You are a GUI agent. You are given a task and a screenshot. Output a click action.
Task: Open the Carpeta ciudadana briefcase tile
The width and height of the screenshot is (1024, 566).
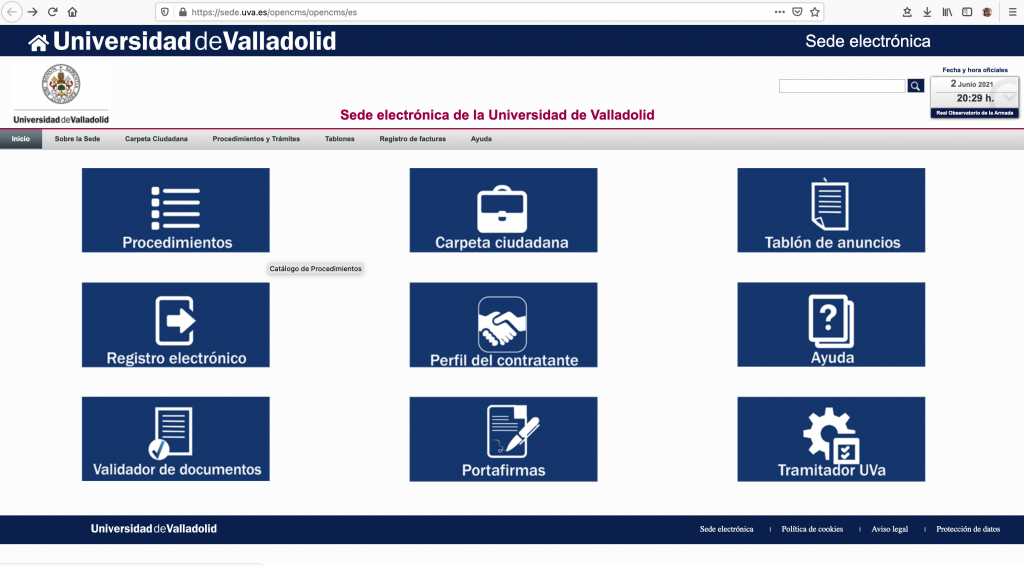pos(504,210)
